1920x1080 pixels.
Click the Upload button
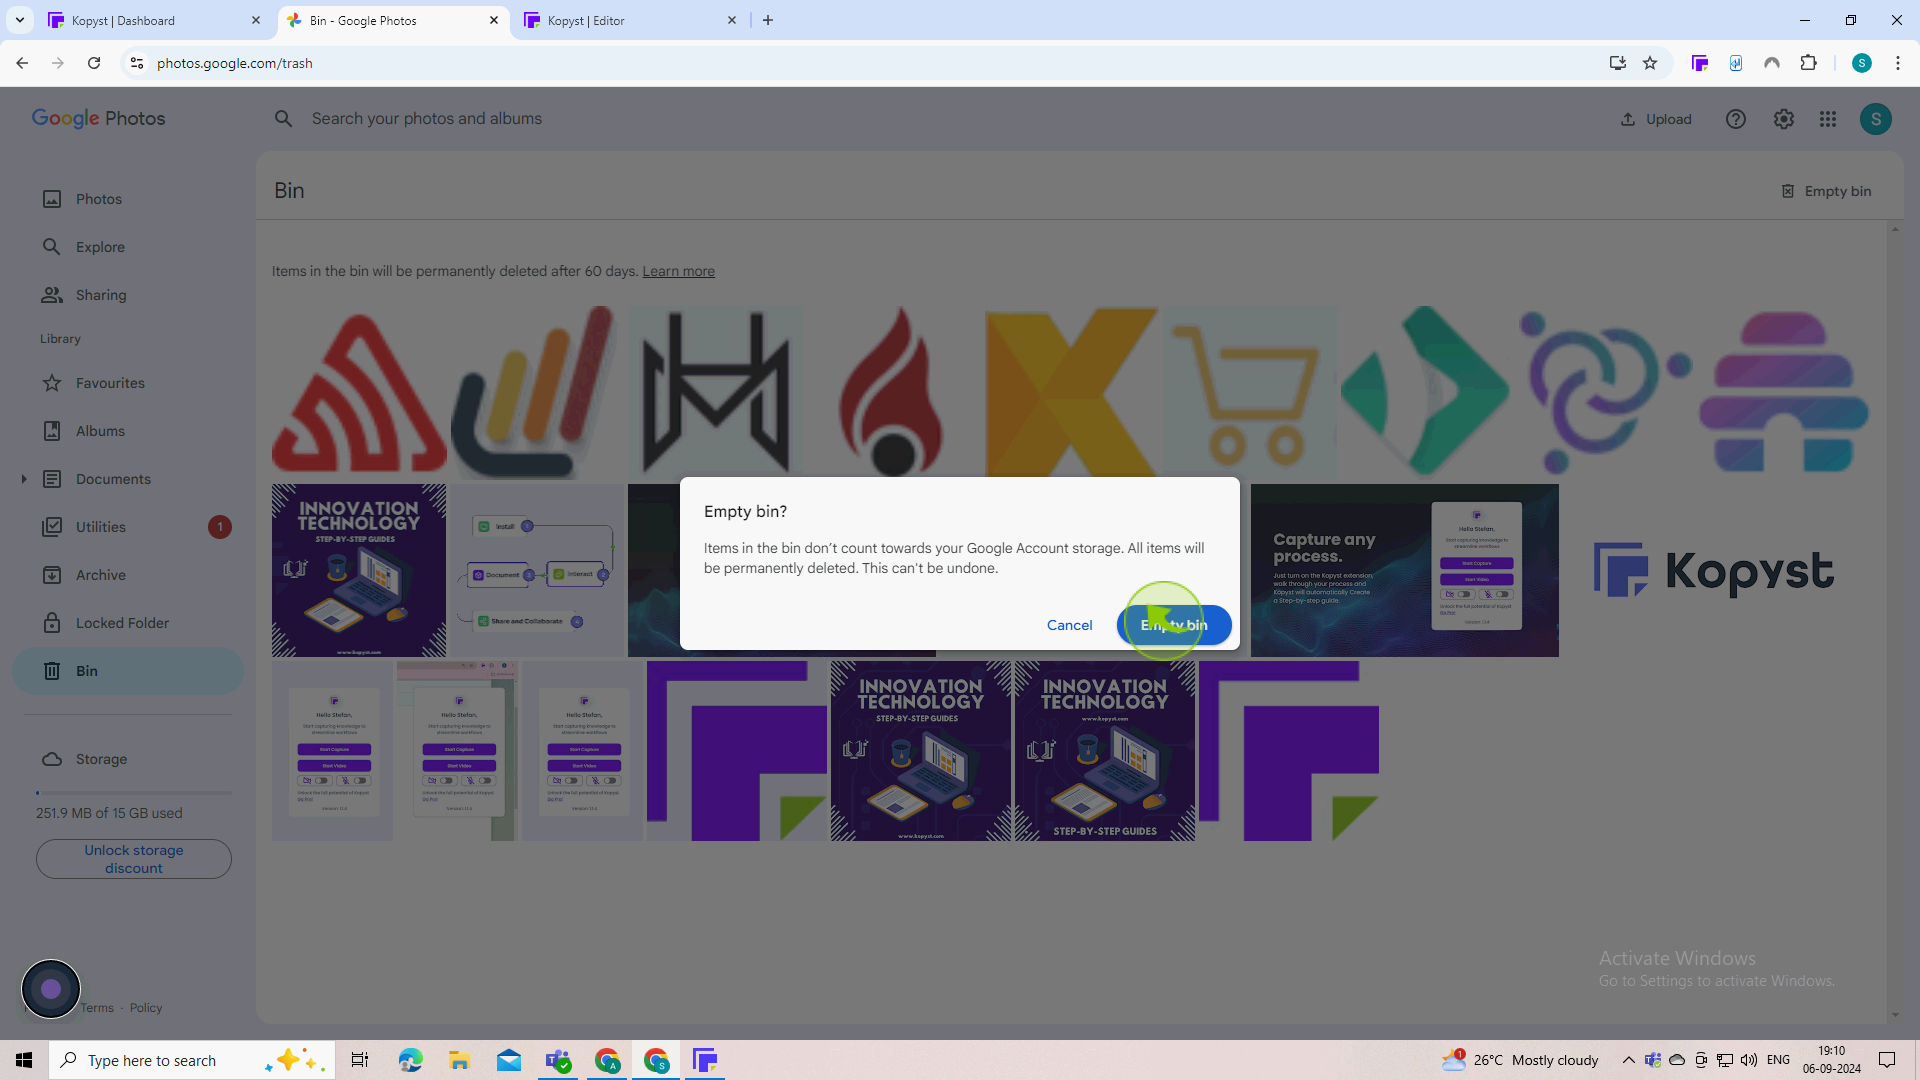tap(1656, 119)
